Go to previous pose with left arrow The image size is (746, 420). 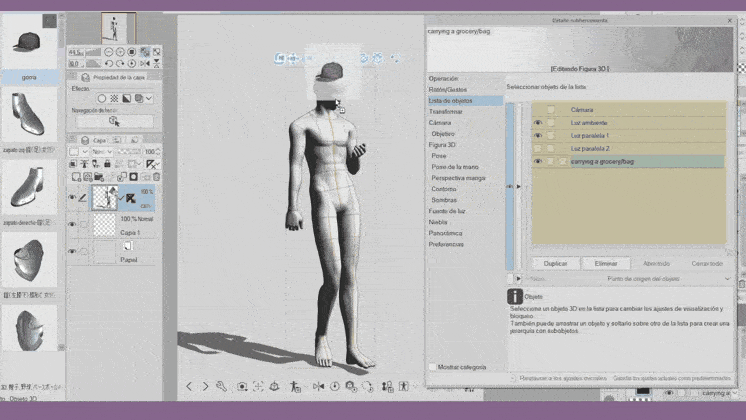[x=189, y=386]
